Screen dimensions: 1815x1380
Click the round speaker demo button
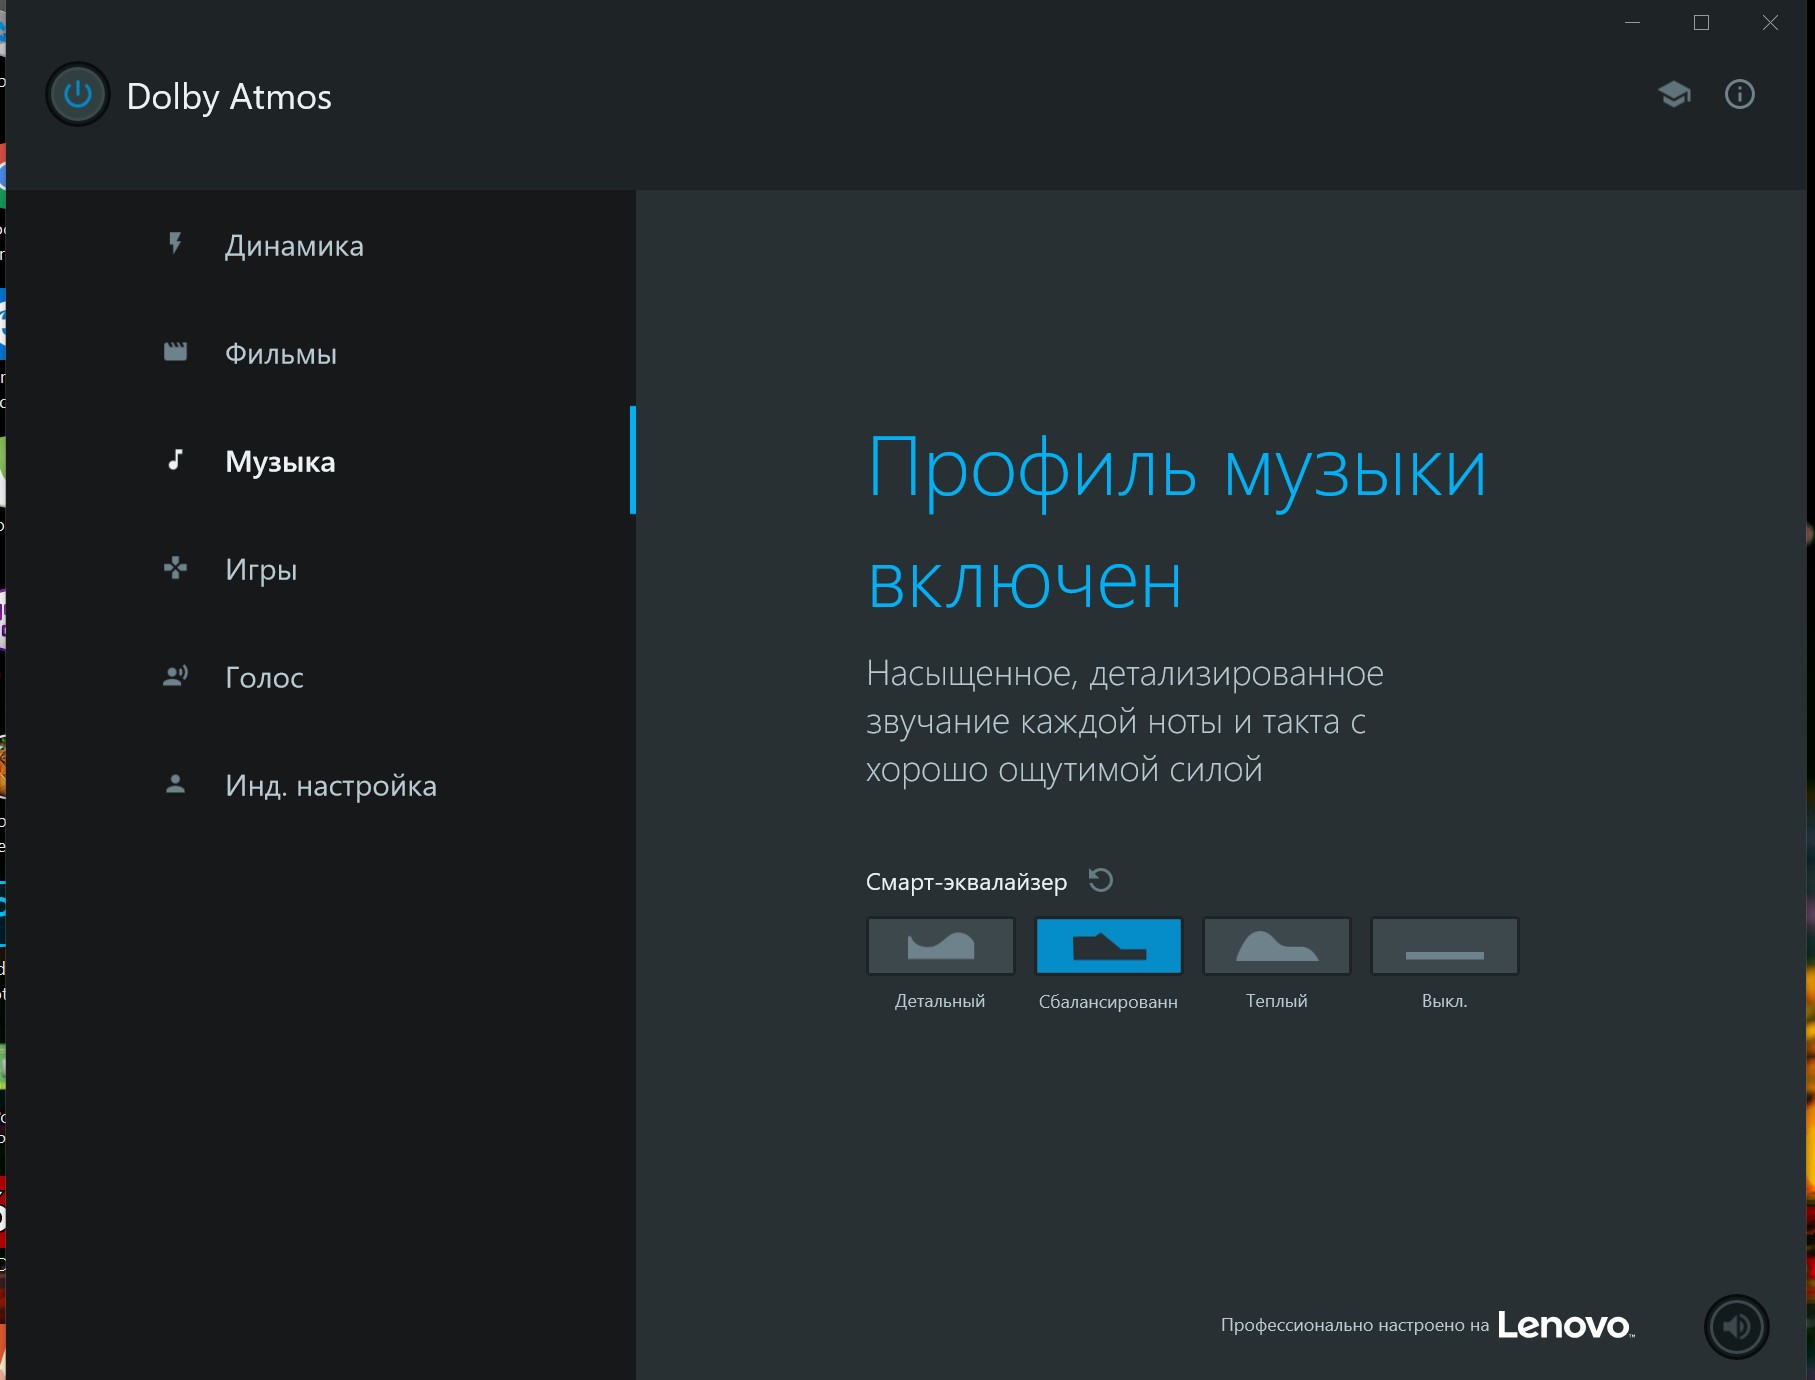coord(1737,1327)
